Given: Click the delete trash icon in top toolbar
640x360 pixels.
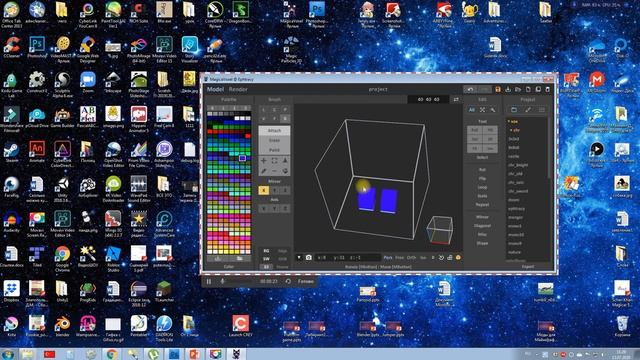Looking at the screenshot, I should (548, 89).
